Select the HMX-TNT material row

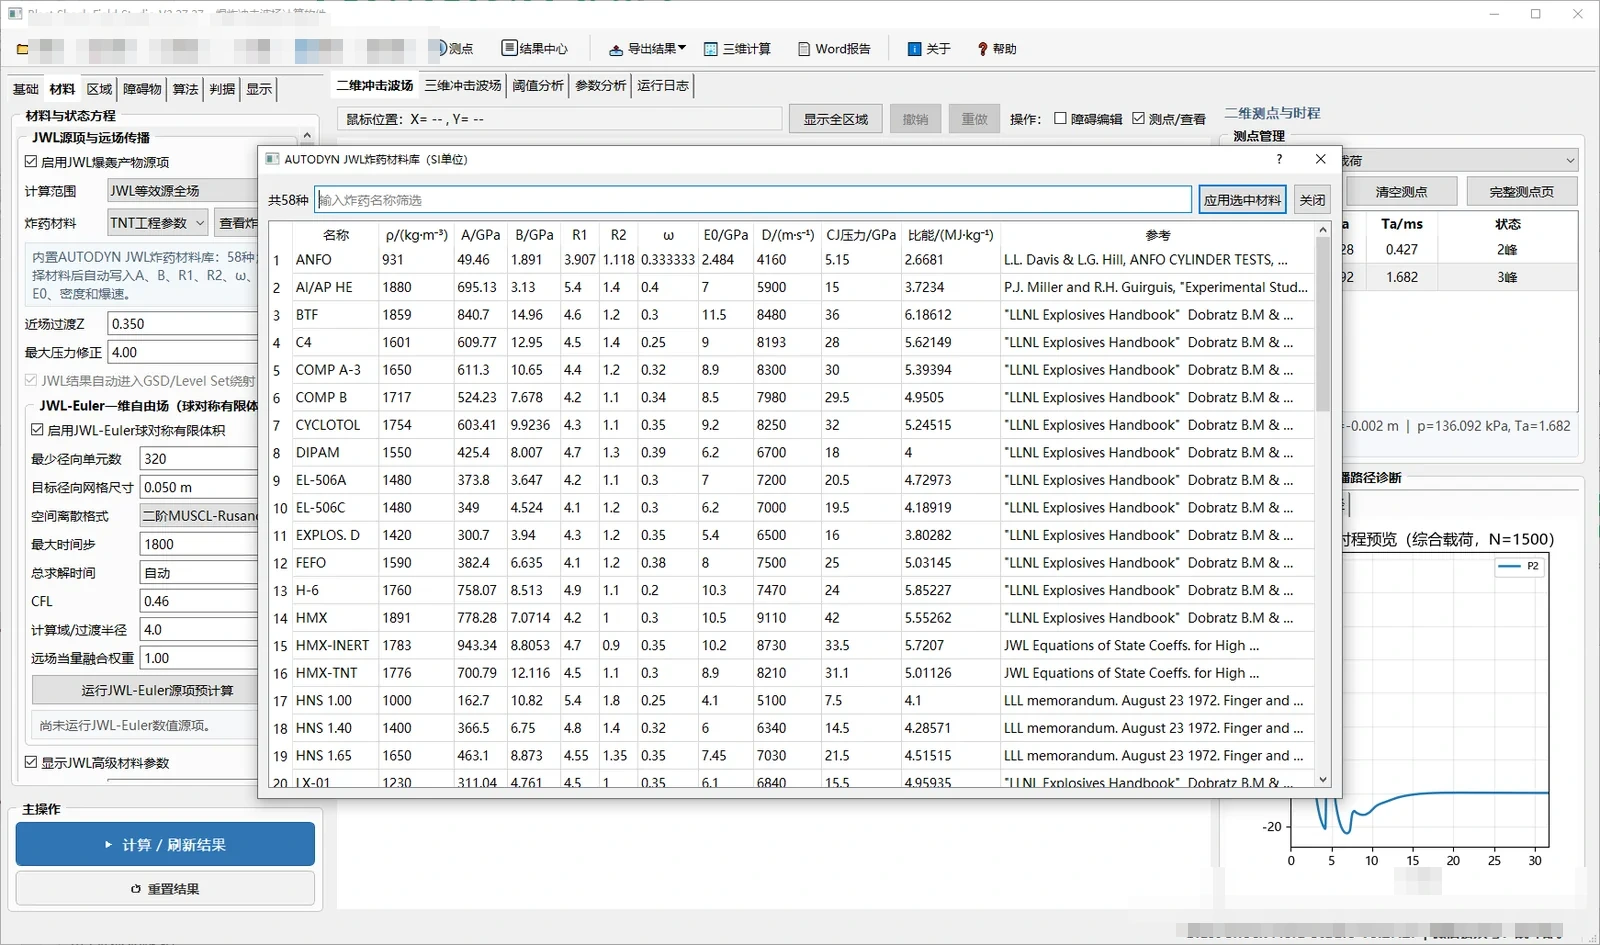pos(791,673)
